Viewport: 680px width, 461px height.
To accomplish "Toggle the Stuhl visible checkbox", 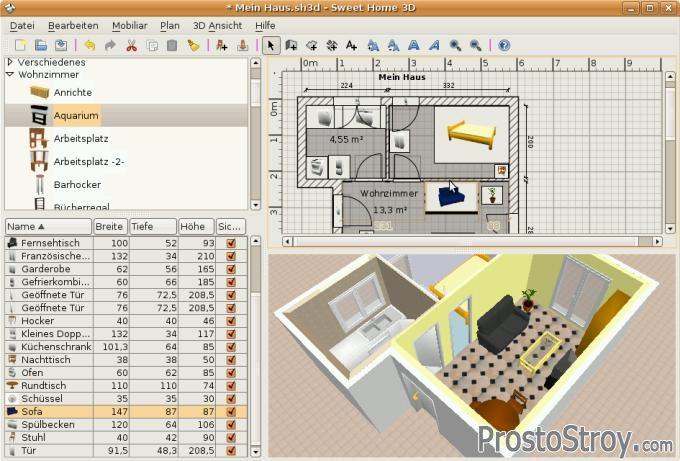I will pyautogui.click(x=231, y=438).
